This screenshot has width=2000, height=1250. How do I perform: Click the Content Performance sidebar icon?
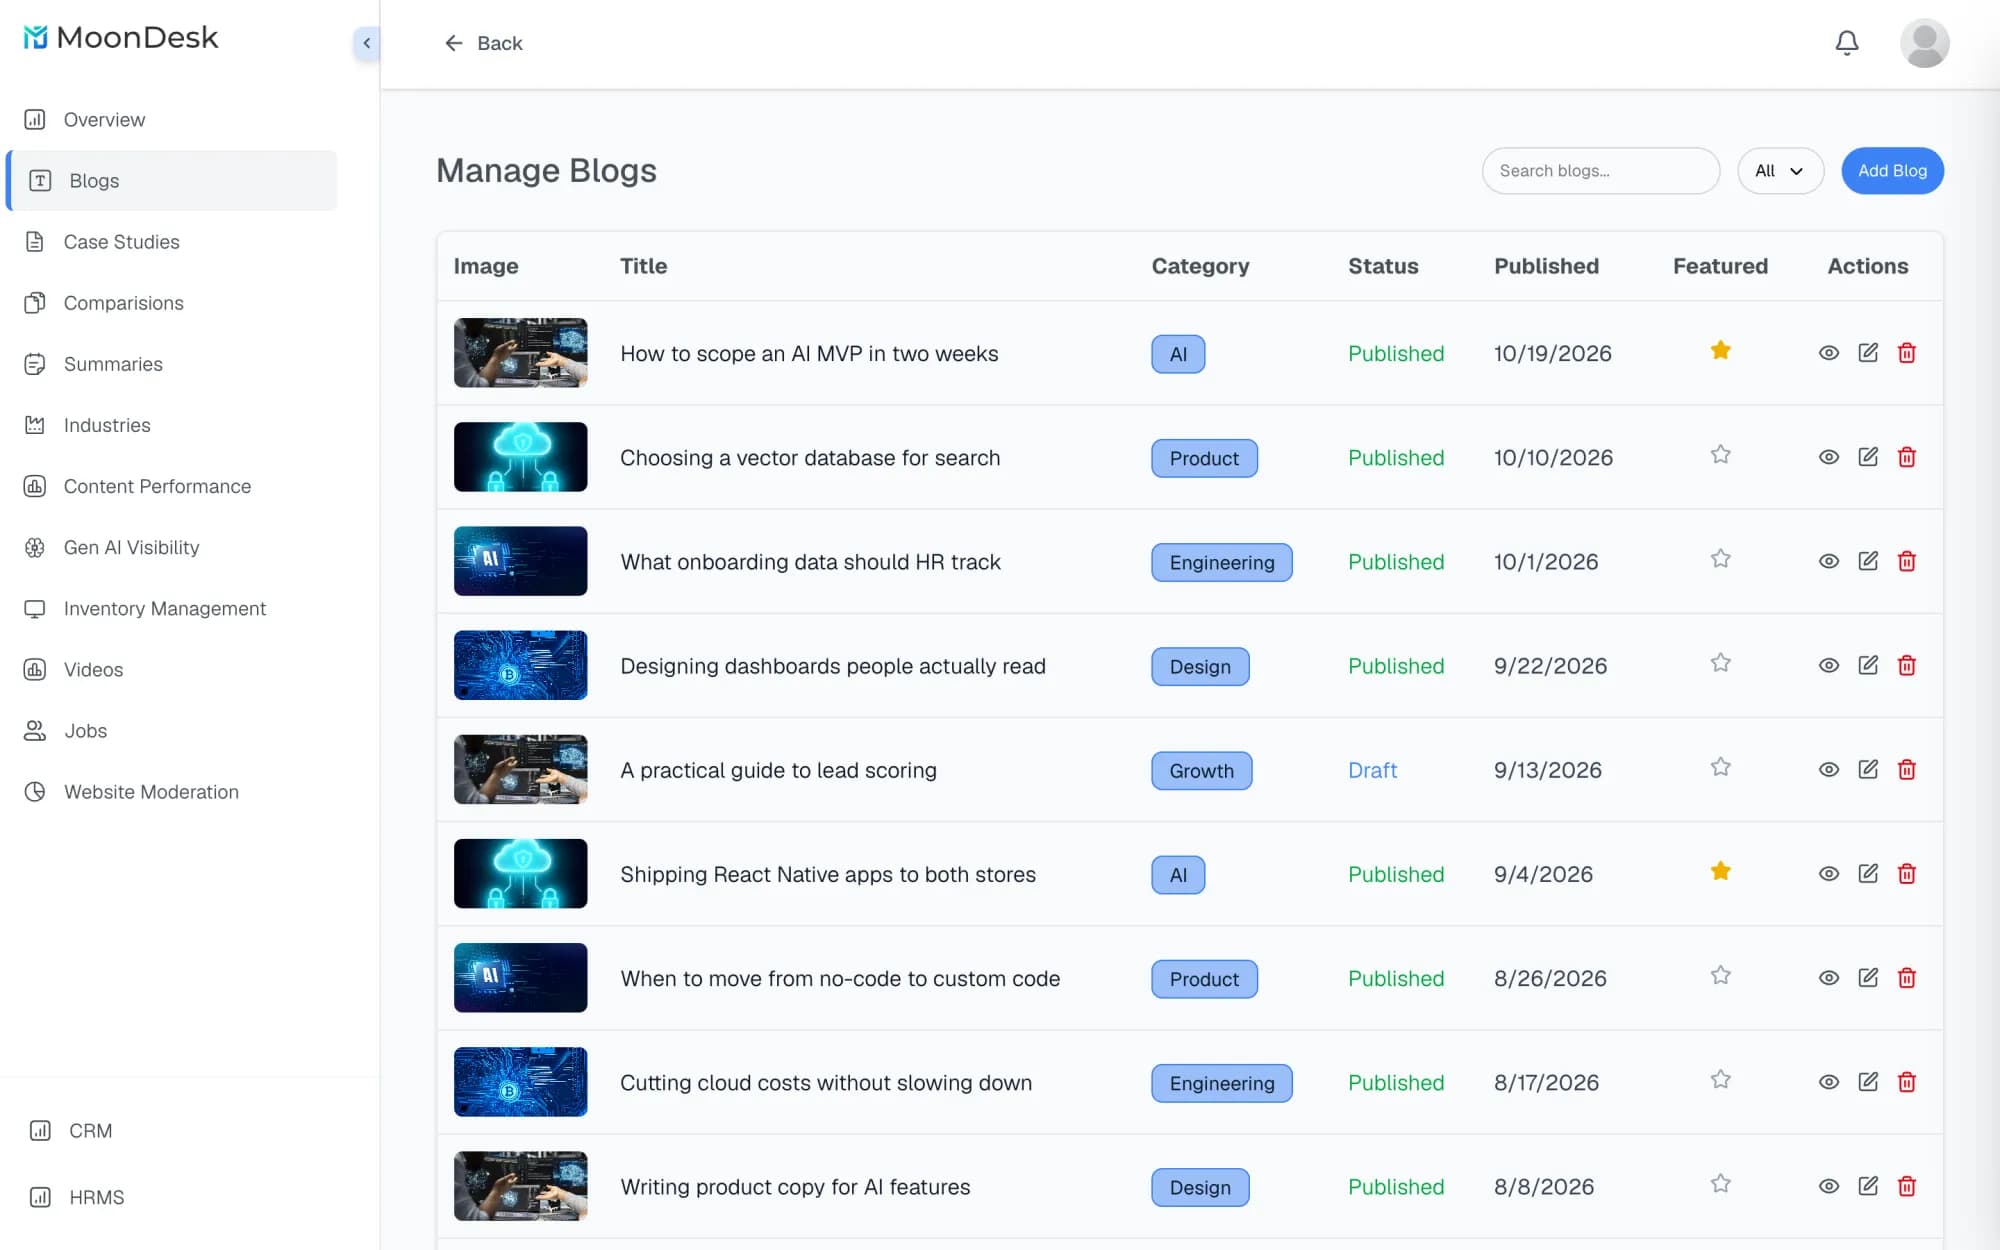(x=35, y=486)
